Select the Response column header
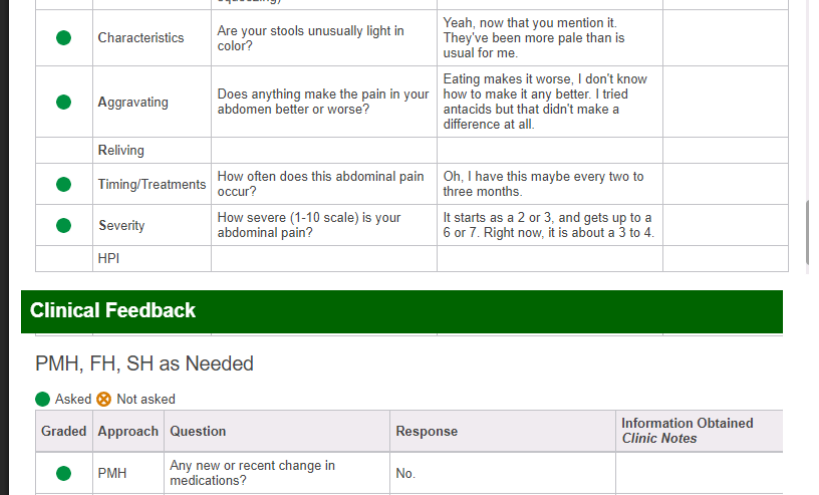819x495 pixels. pyautogui.click(x=426, y=431)
